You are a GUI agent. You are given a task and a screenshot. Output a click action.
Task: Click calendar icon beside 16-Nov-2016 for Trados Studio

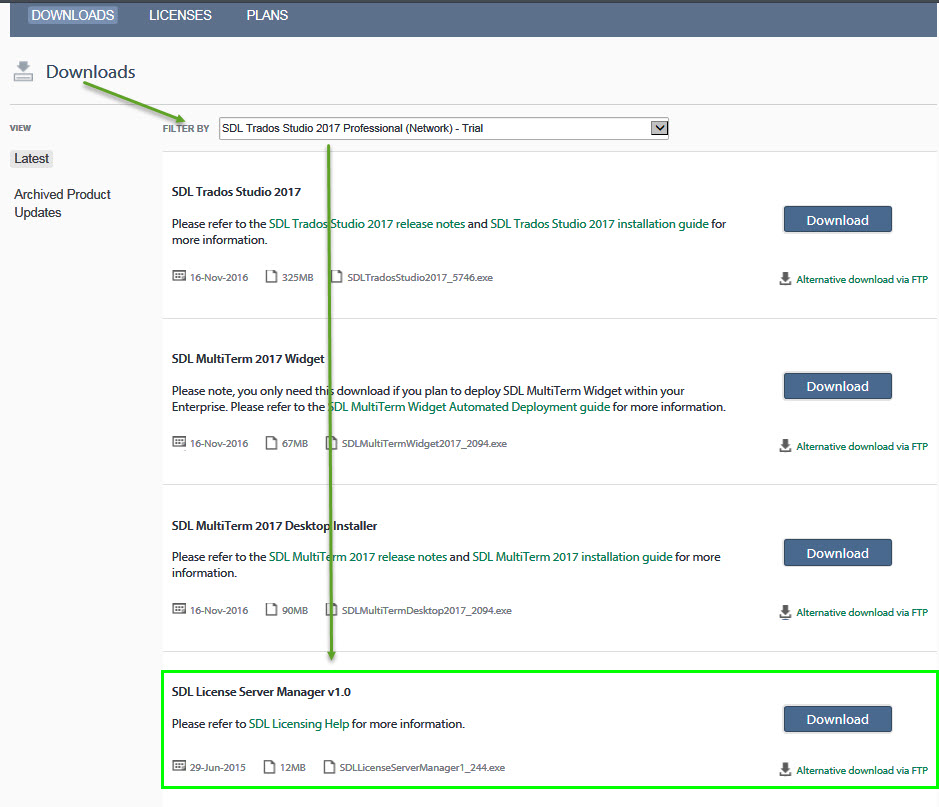[x=179, y=276]
